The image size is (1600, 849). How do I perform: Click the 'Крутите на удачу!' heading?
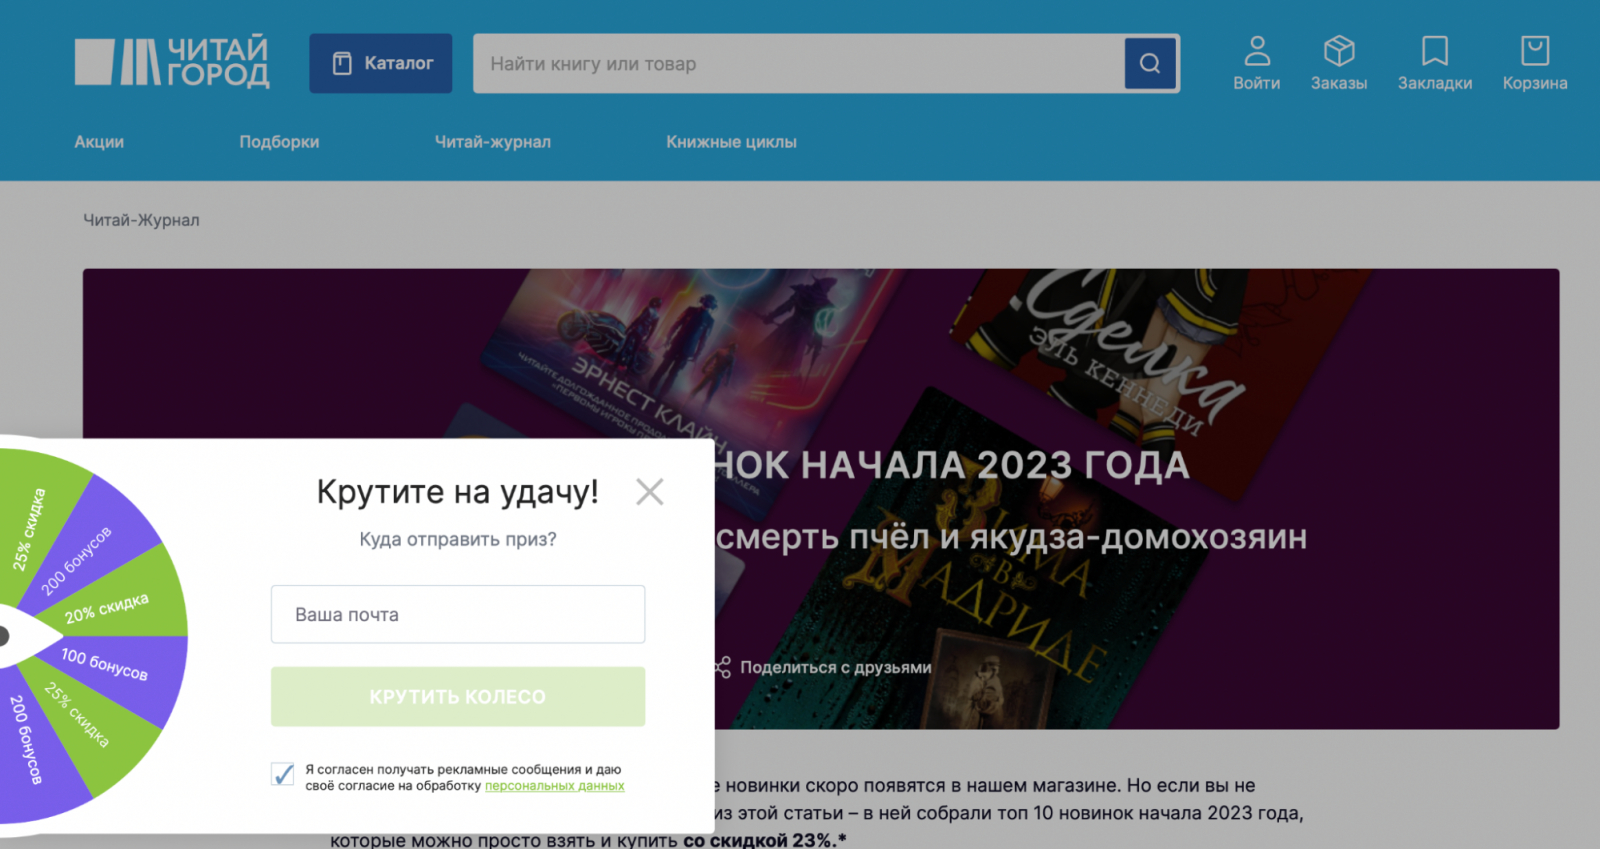[458, 491]
